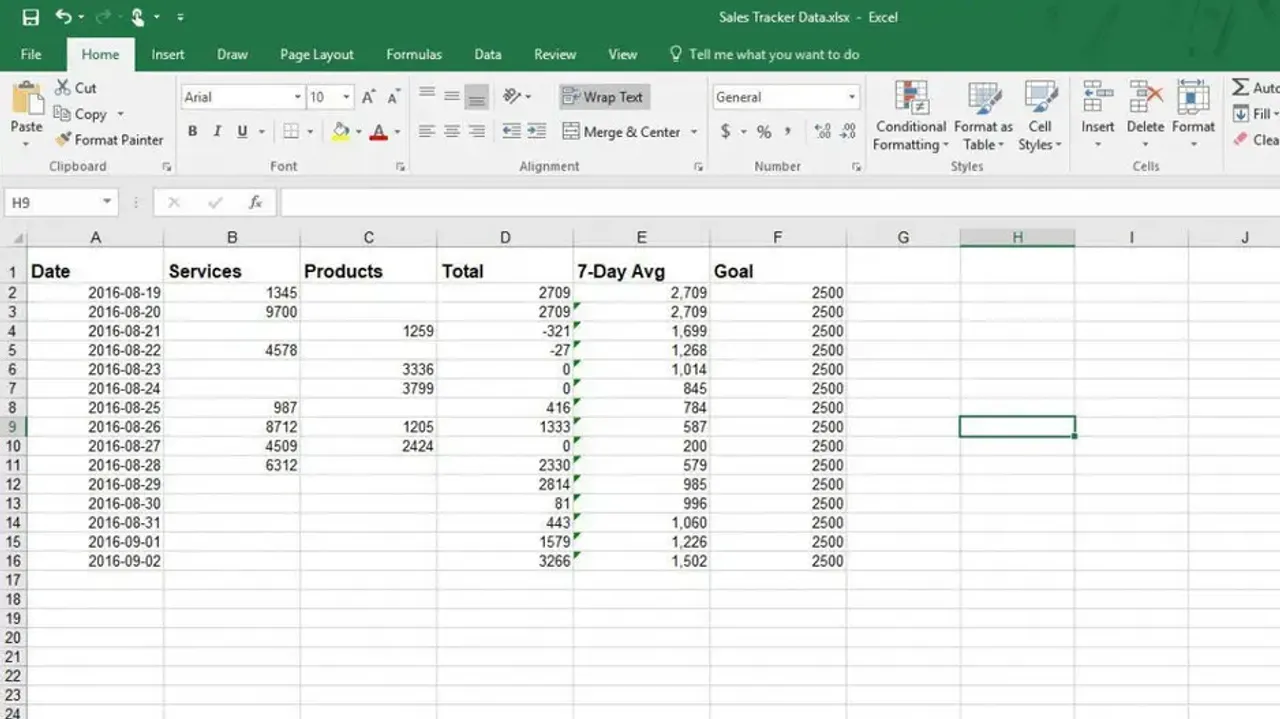The width and height of the screenshot is (1280, 719).
Task: Click the Copy button
Action: point(80,114)
